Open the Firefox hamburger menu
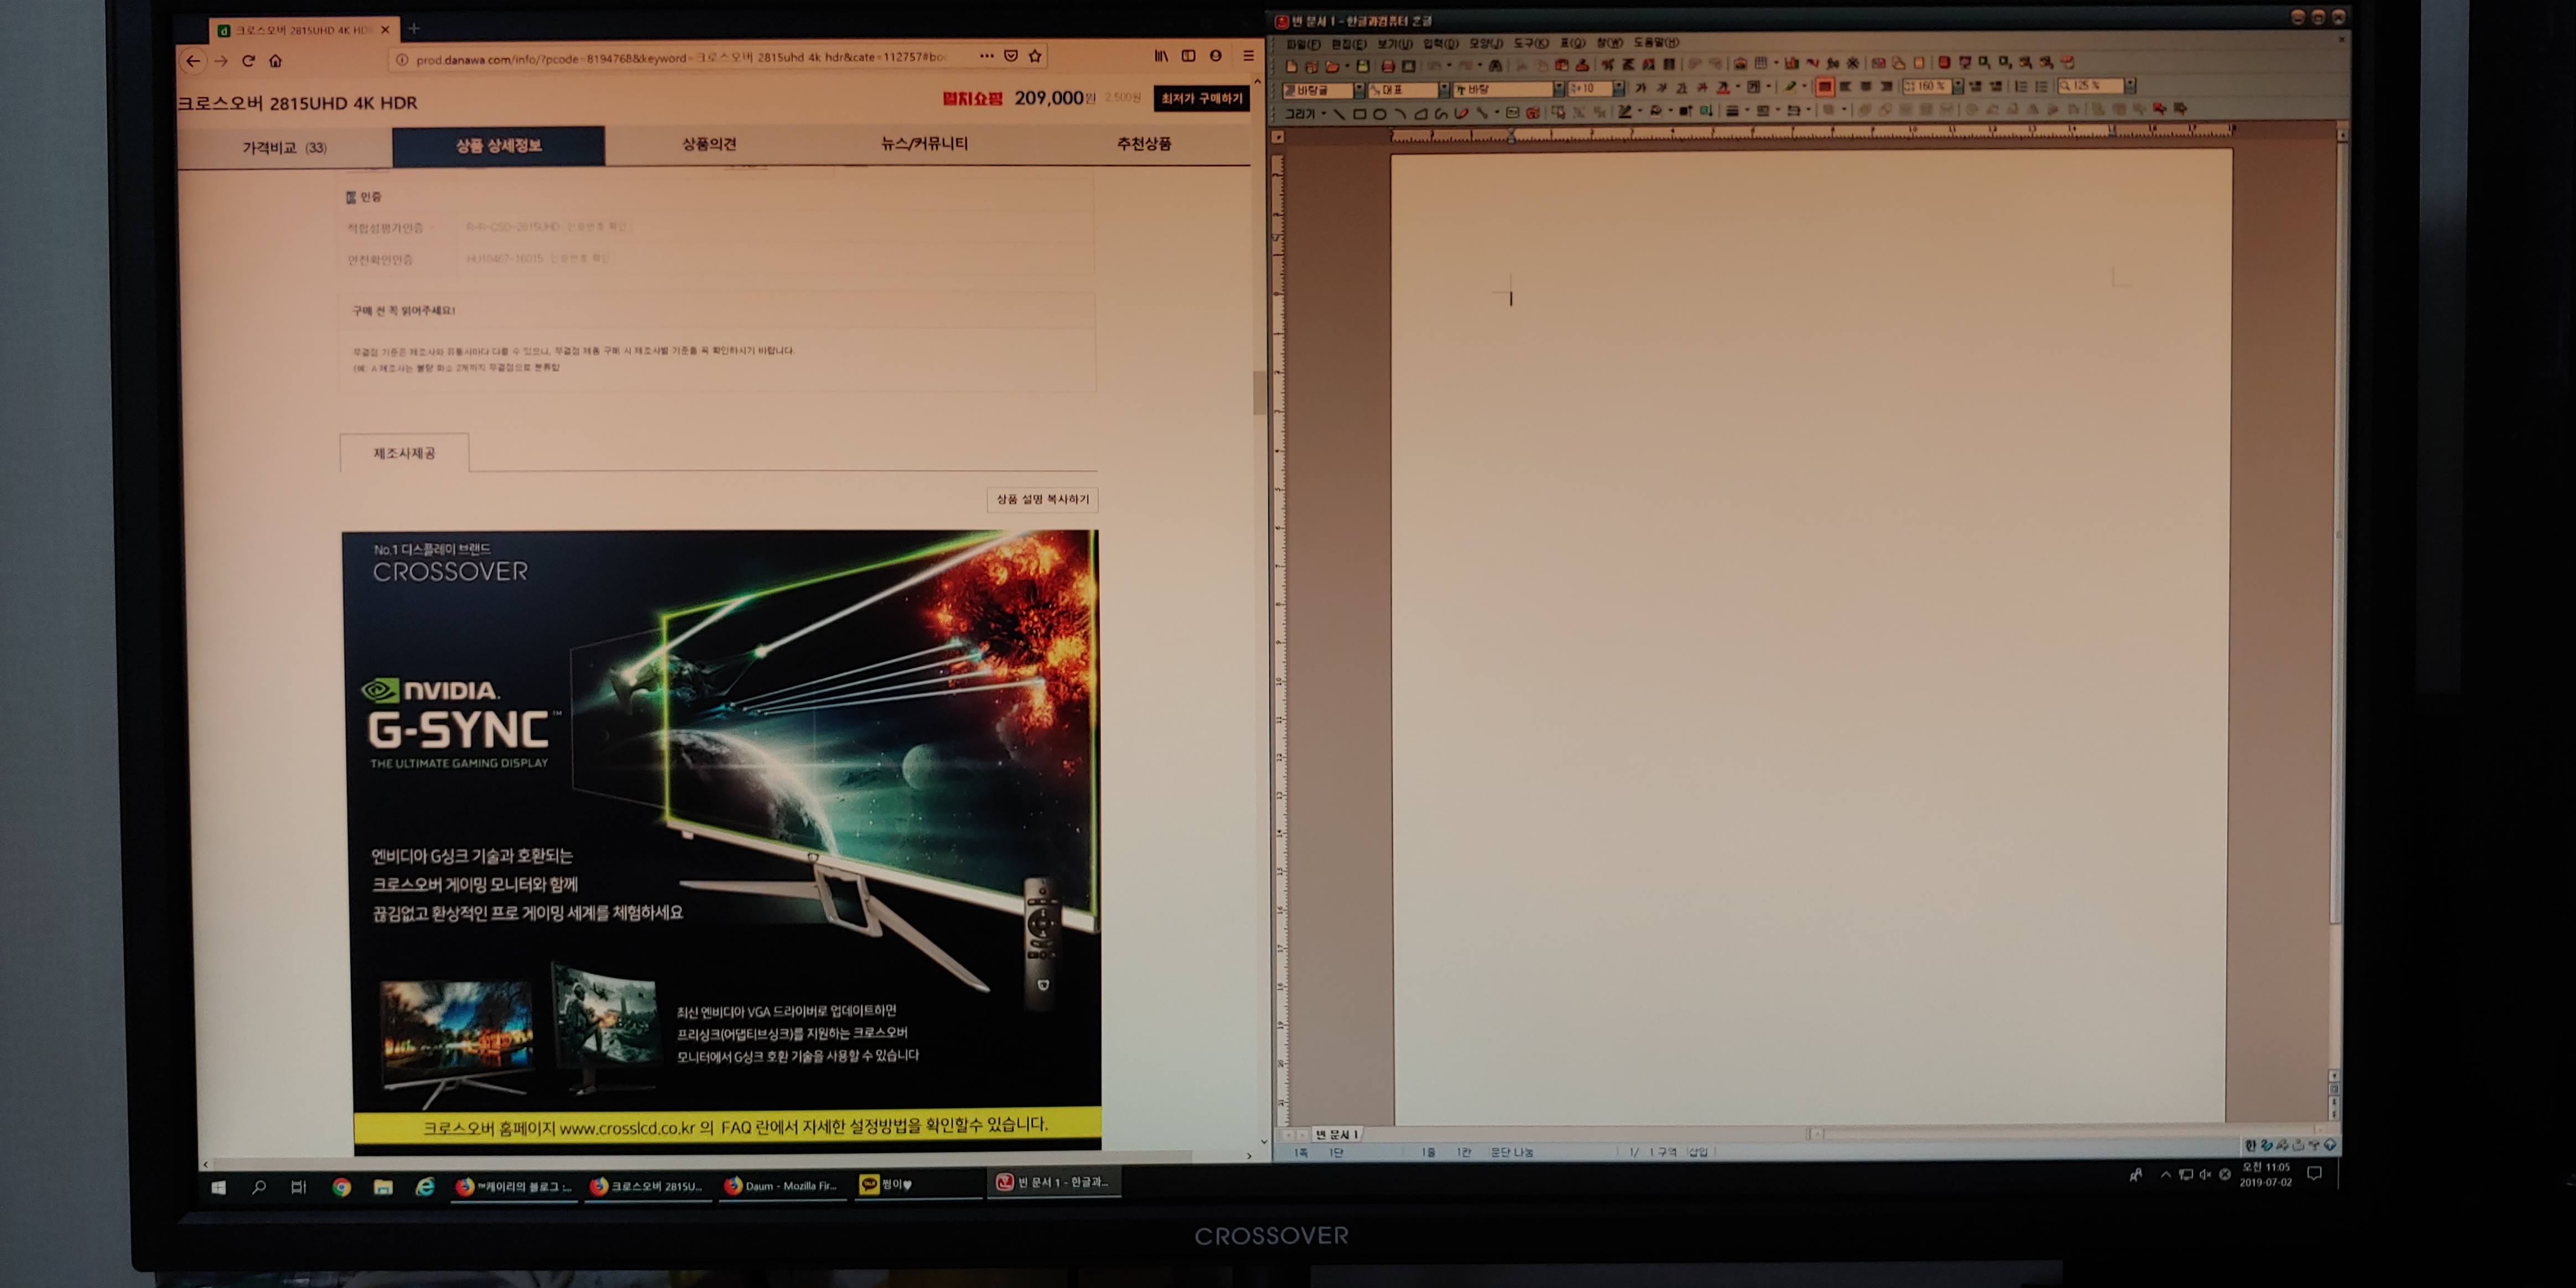Viewport: 2576px width, 1288px height. tap(1248, 56)
